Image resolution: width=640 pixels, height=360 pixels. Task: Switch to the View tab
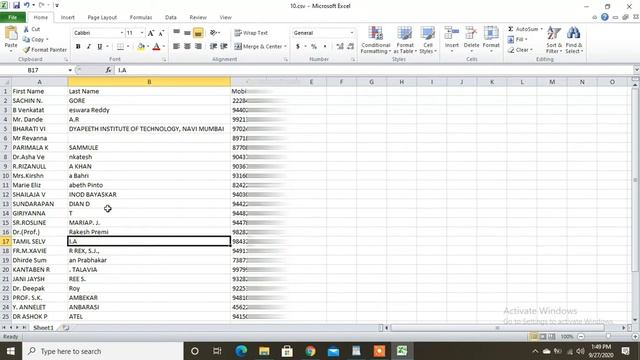[225, 18]
